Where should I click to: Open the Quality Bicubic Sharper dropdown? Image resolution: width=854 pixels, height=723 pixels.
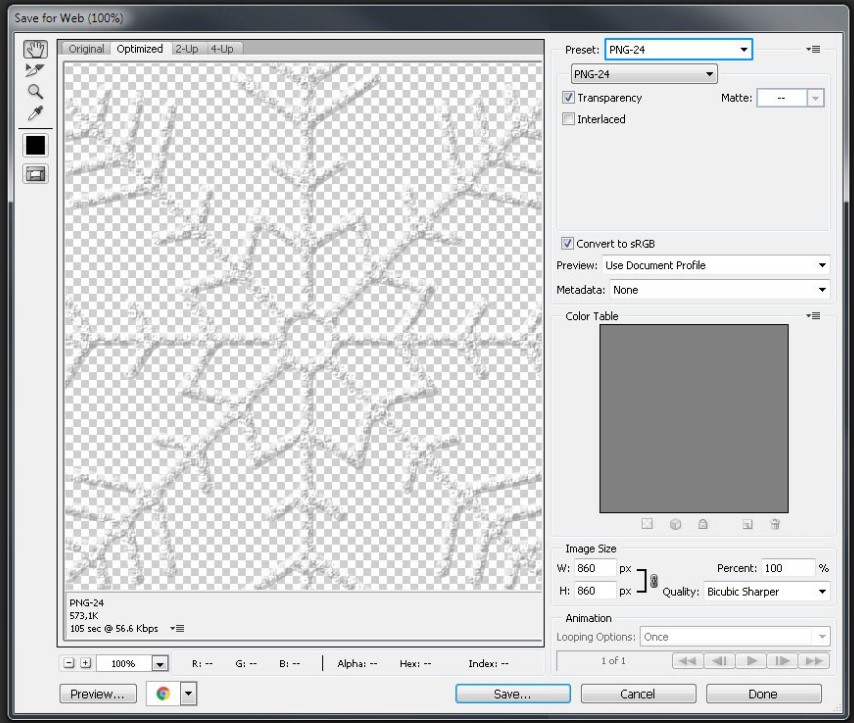click(767, 592)
